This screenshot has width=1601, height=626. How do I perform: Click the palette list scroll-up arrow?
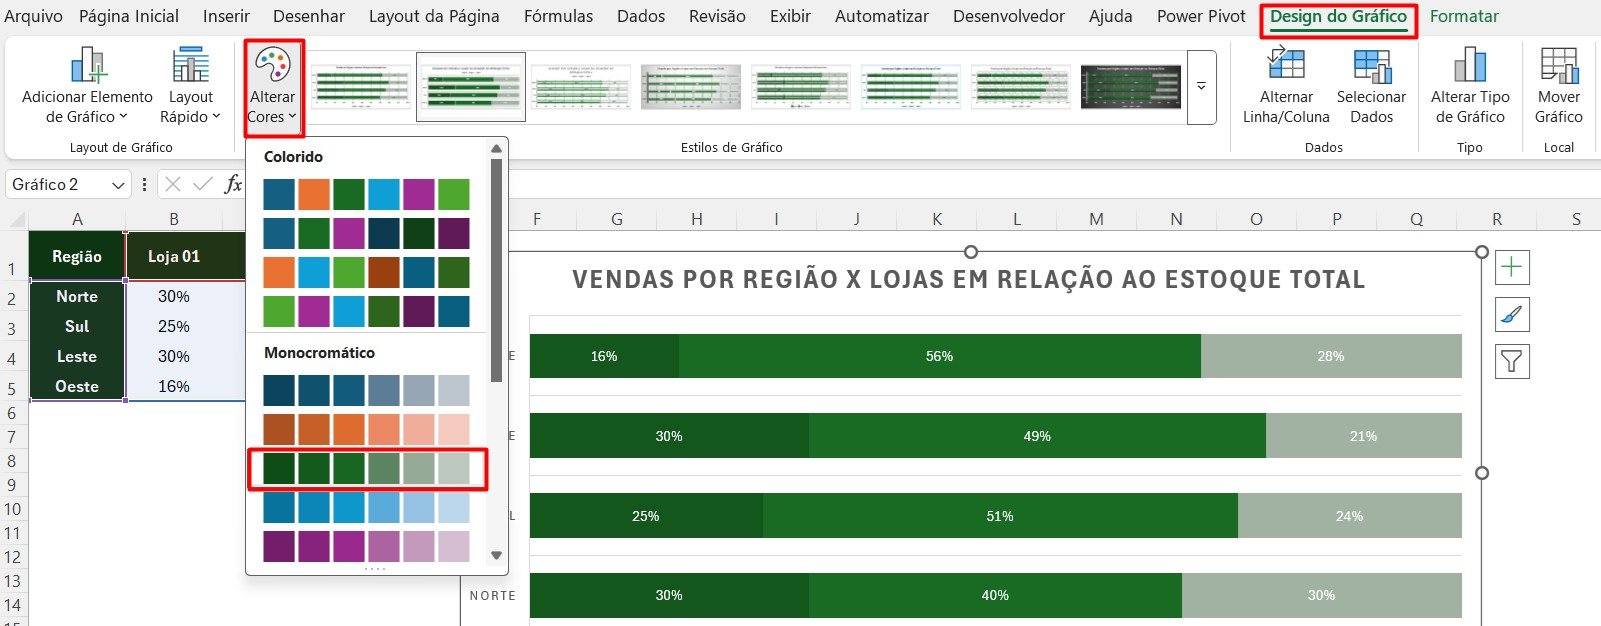click(x=496, y=149)
